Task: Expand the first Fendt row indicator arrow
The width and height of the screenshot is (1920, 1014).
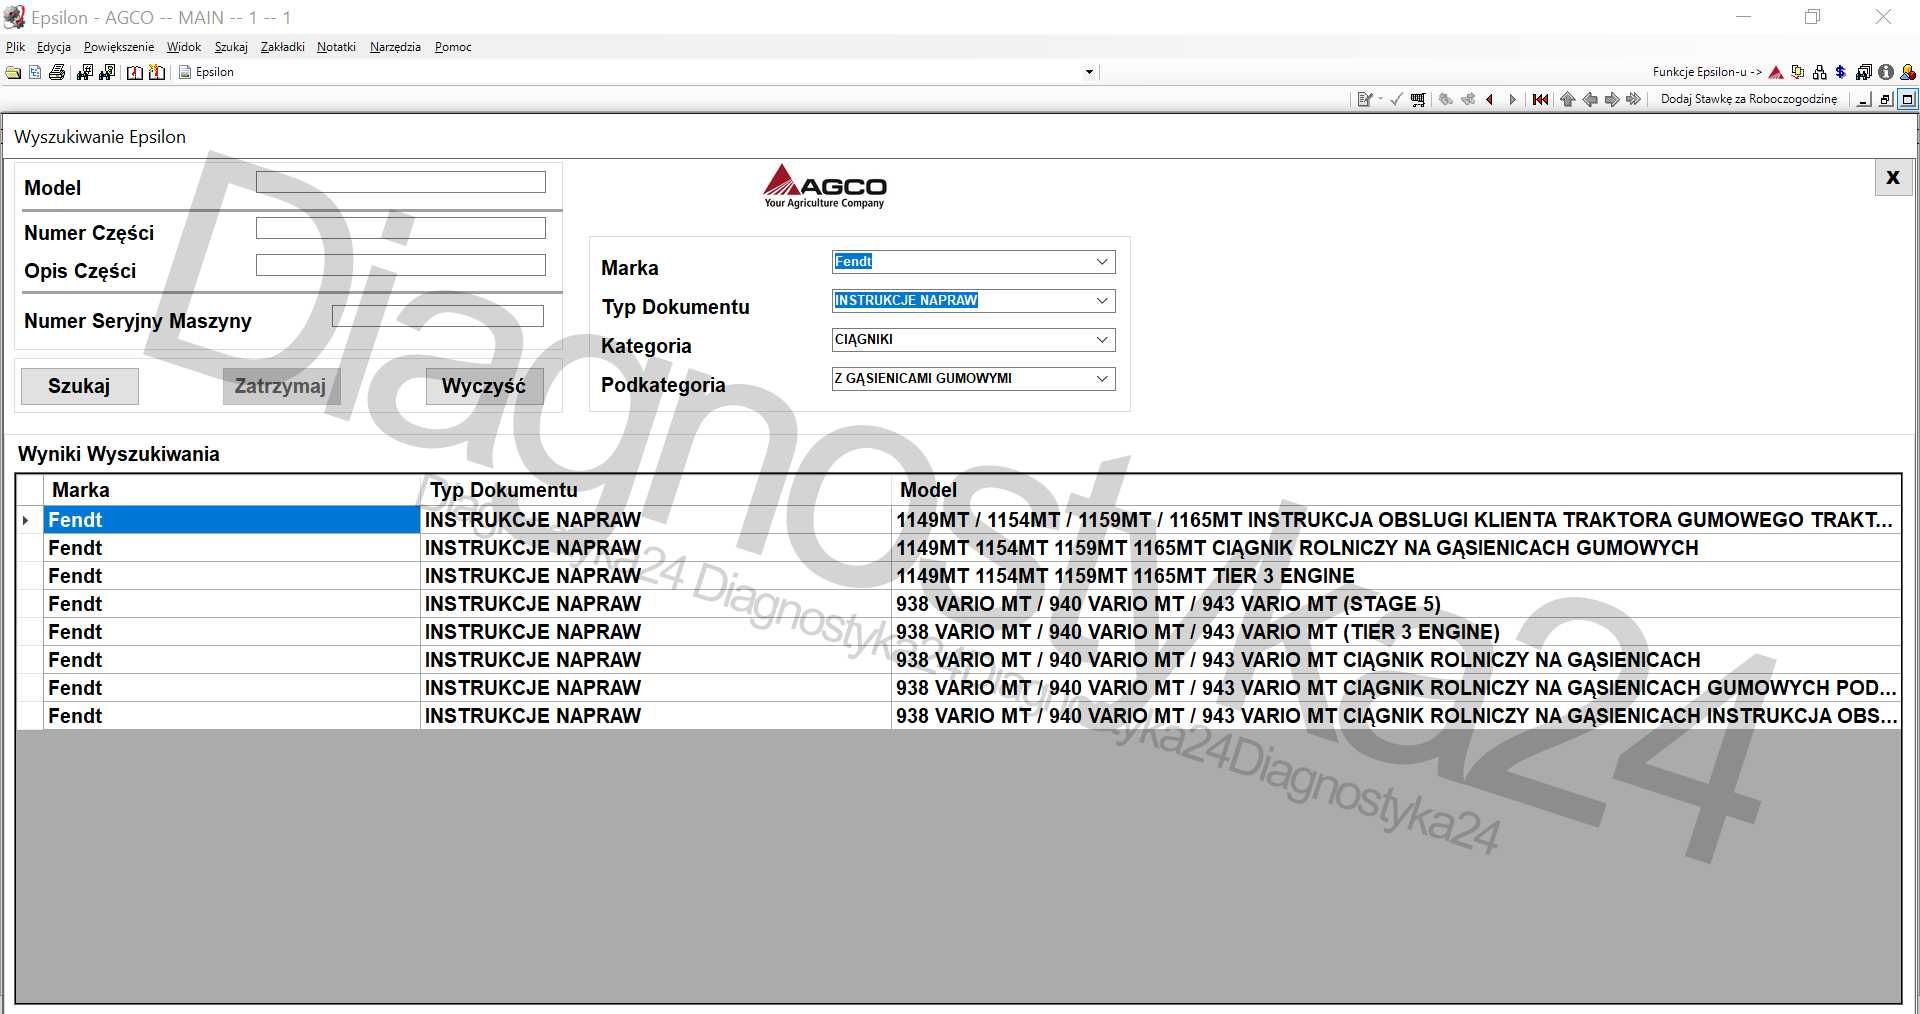Action: pos(26,520)
